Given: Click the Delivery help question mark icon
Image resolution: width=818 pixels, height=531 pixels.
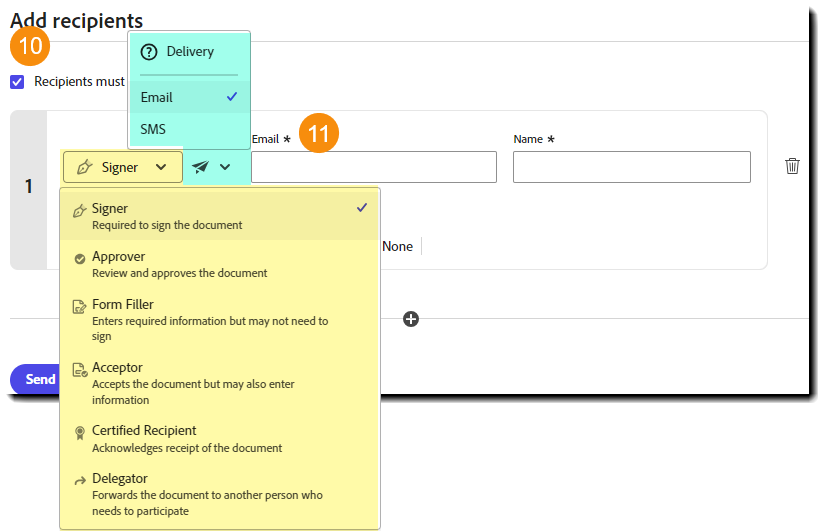Looking at the screenshot, I should (x=150, y=52).
